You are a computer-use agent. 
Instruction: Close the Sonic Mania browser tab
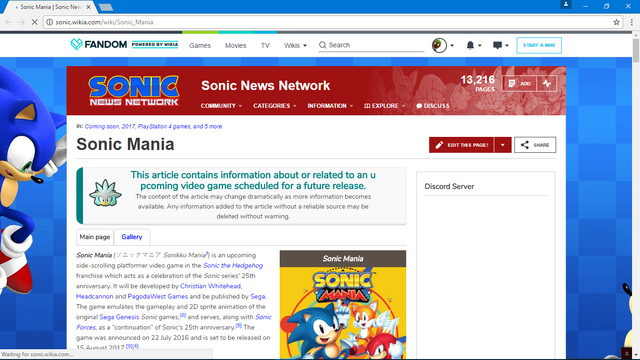pos(89,7)
